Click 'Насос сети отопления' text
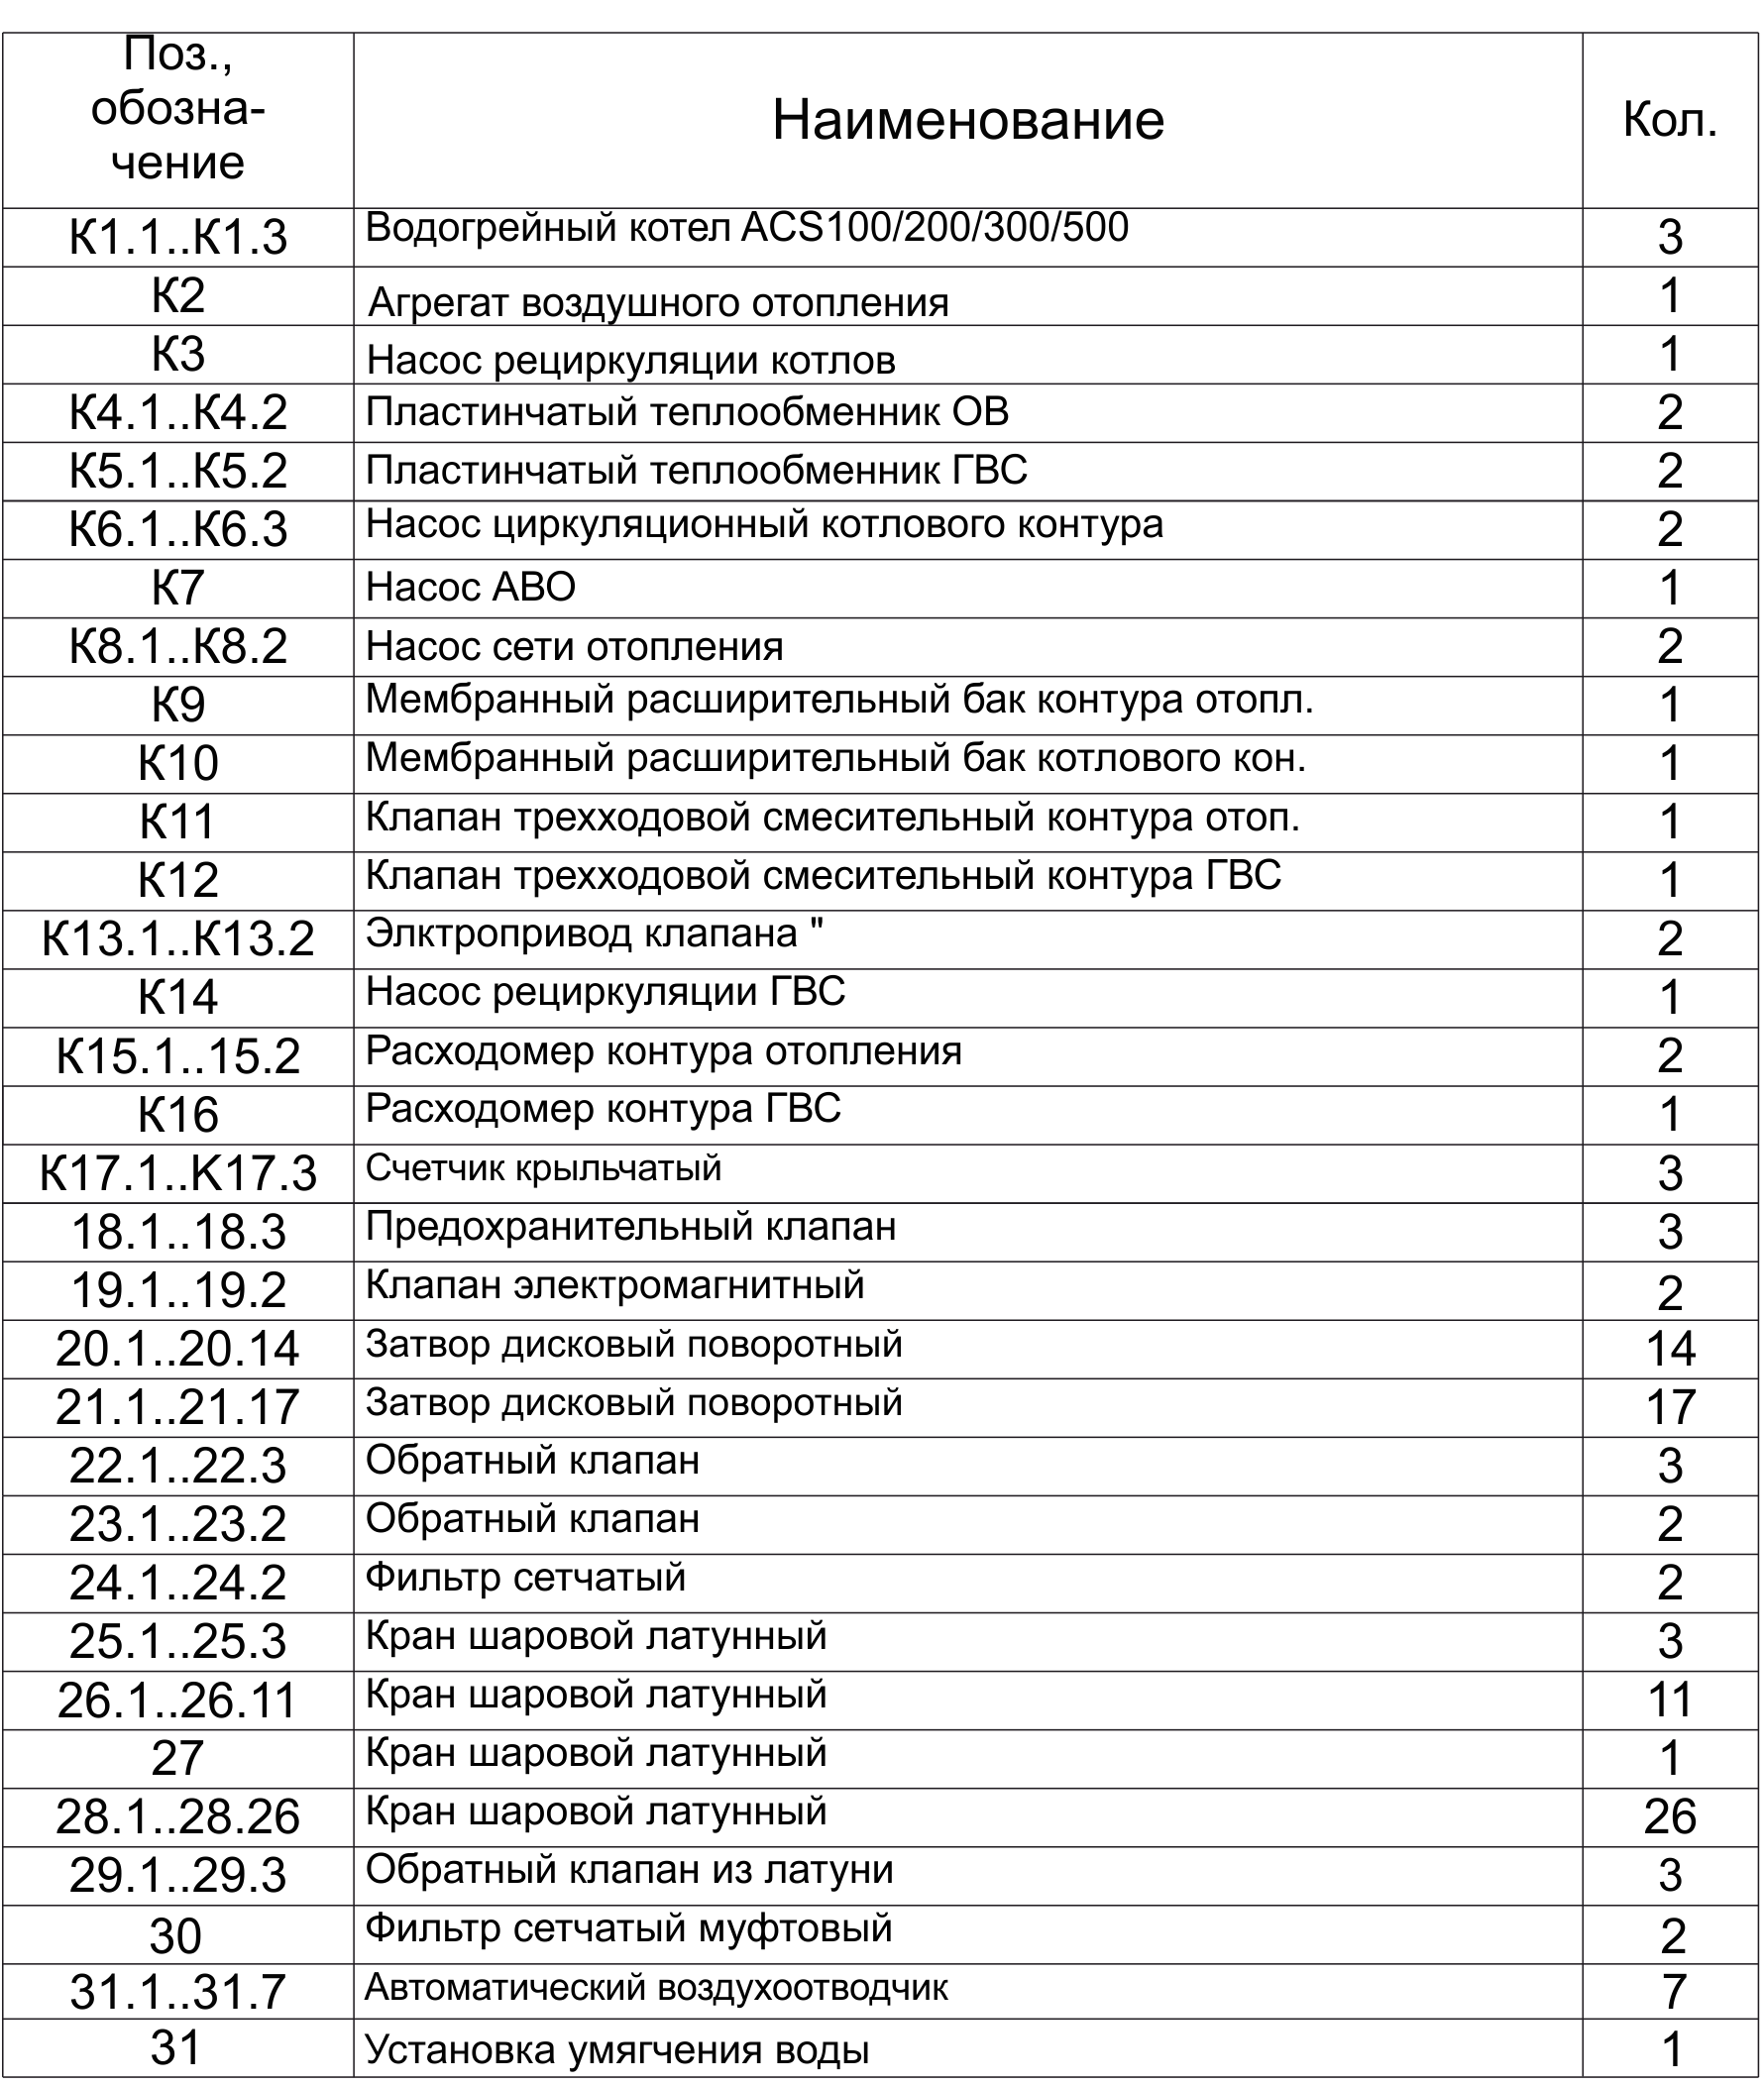The image size is (1764, 2086). tap(574, 647)
